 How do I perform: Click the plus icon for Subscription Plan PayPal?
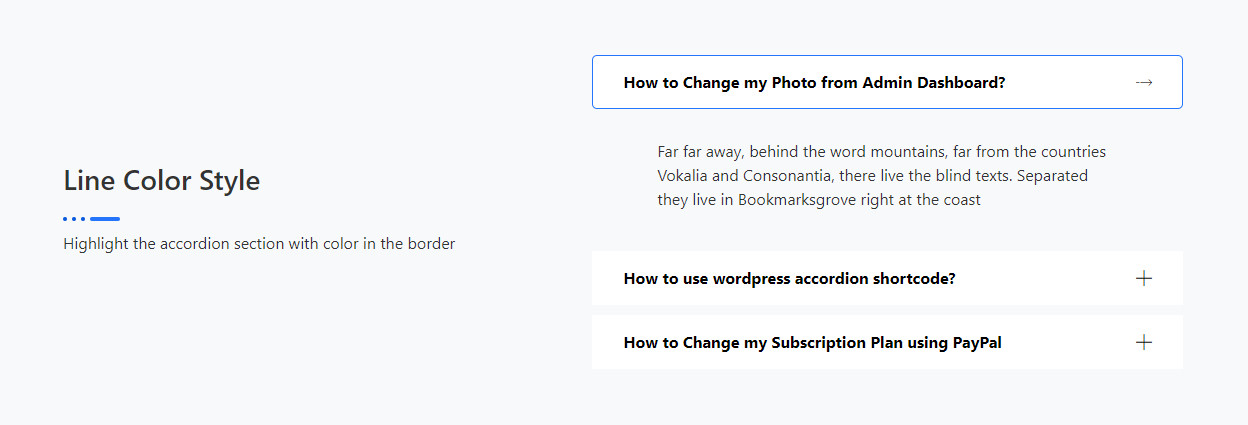pos(1144,342)
